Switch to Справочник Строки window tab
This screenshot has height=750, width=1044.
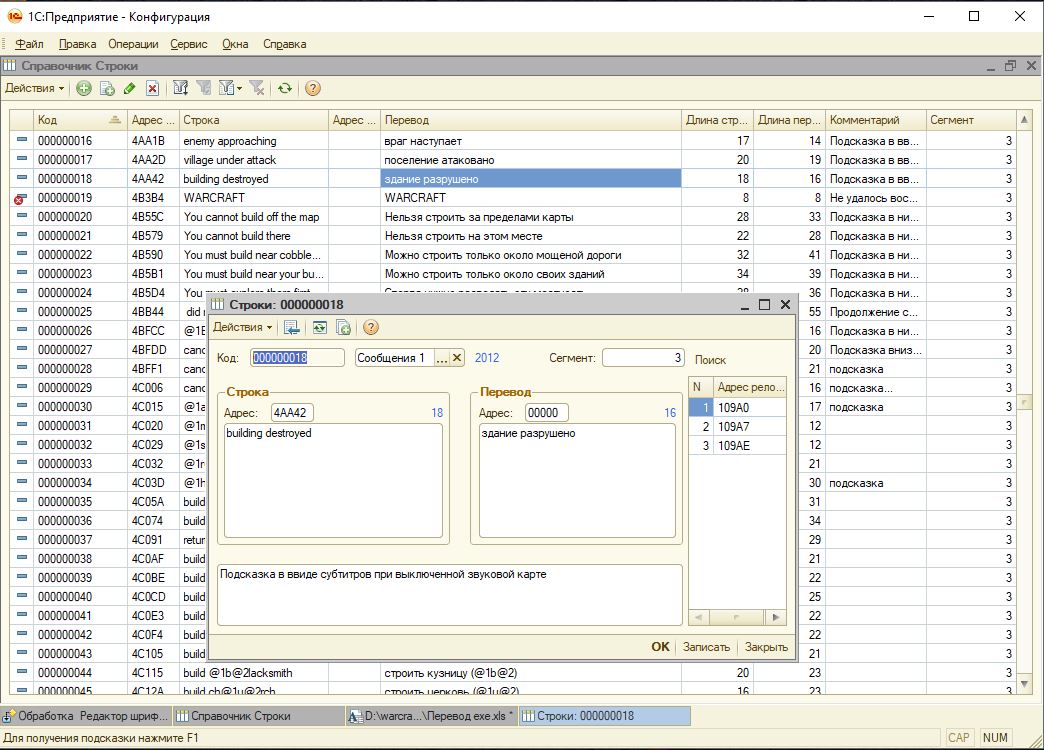233,716
